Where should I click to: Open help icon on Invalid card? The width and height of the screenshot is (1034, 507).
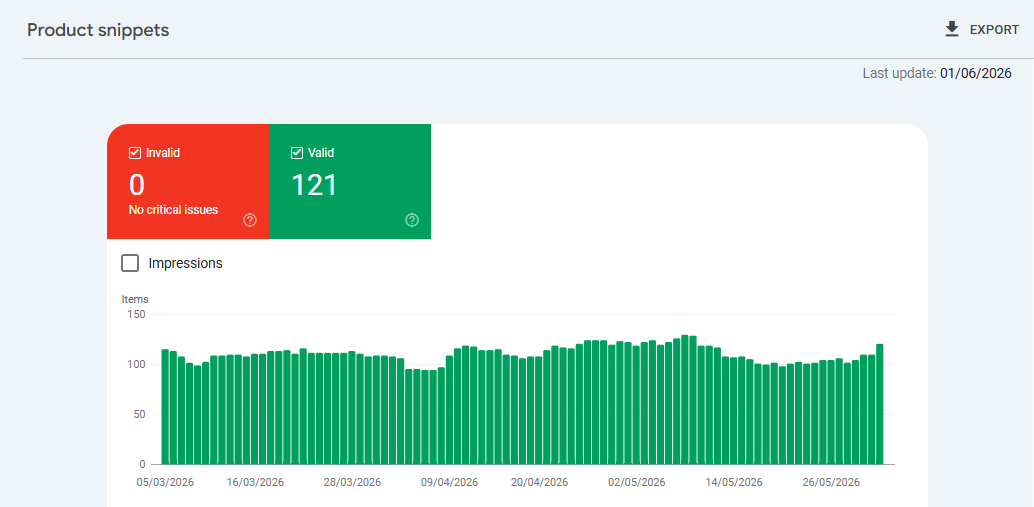250,220
